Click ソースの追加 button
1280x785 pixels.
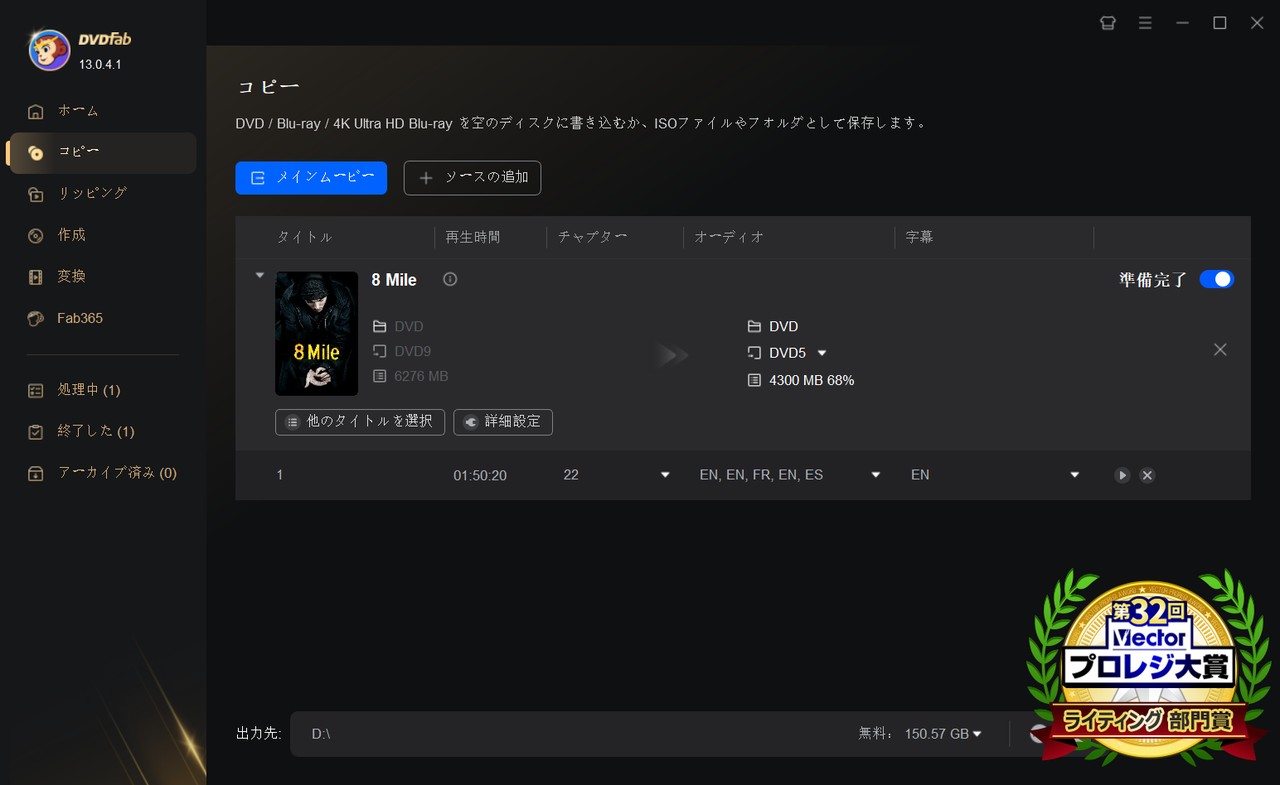[x=472, y=178]
